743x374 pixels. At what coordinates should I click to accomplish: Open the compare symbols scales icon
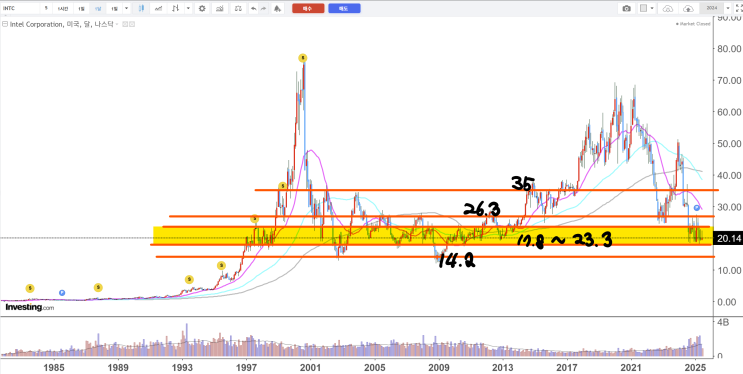238,9
